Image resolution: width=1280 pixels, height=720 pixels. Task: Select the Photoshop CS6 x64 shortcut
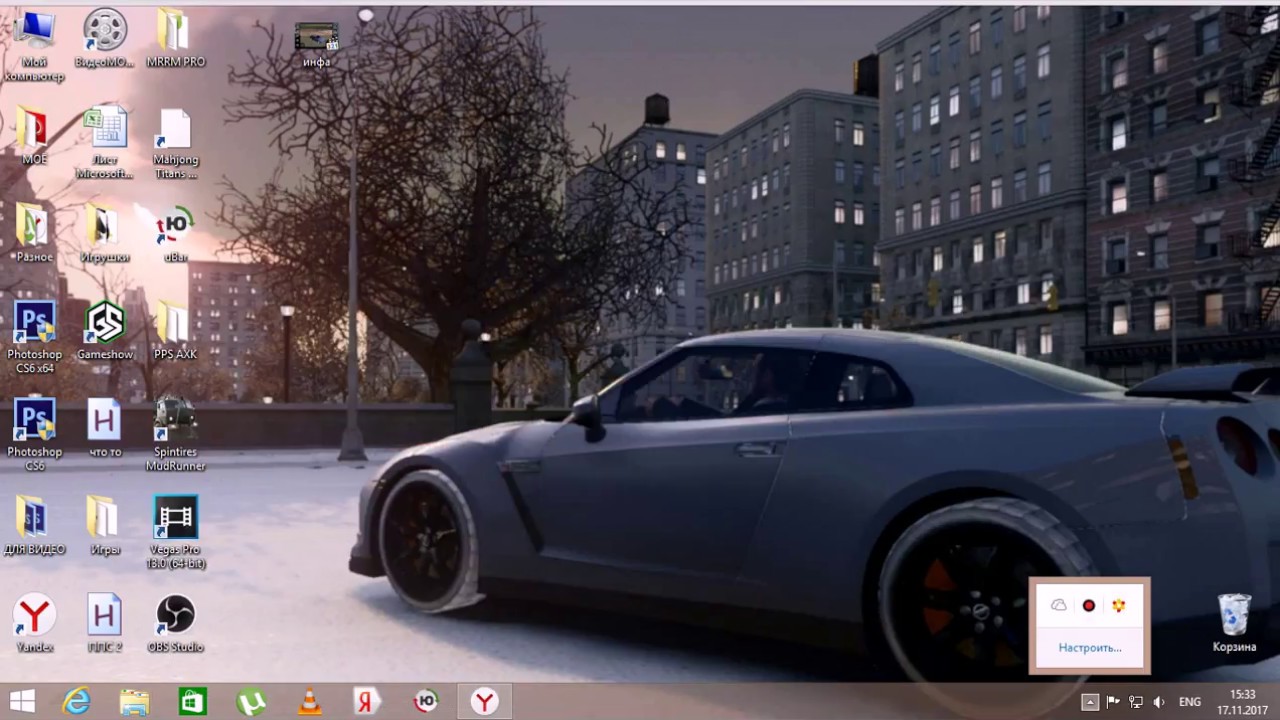tap(34, 338)
